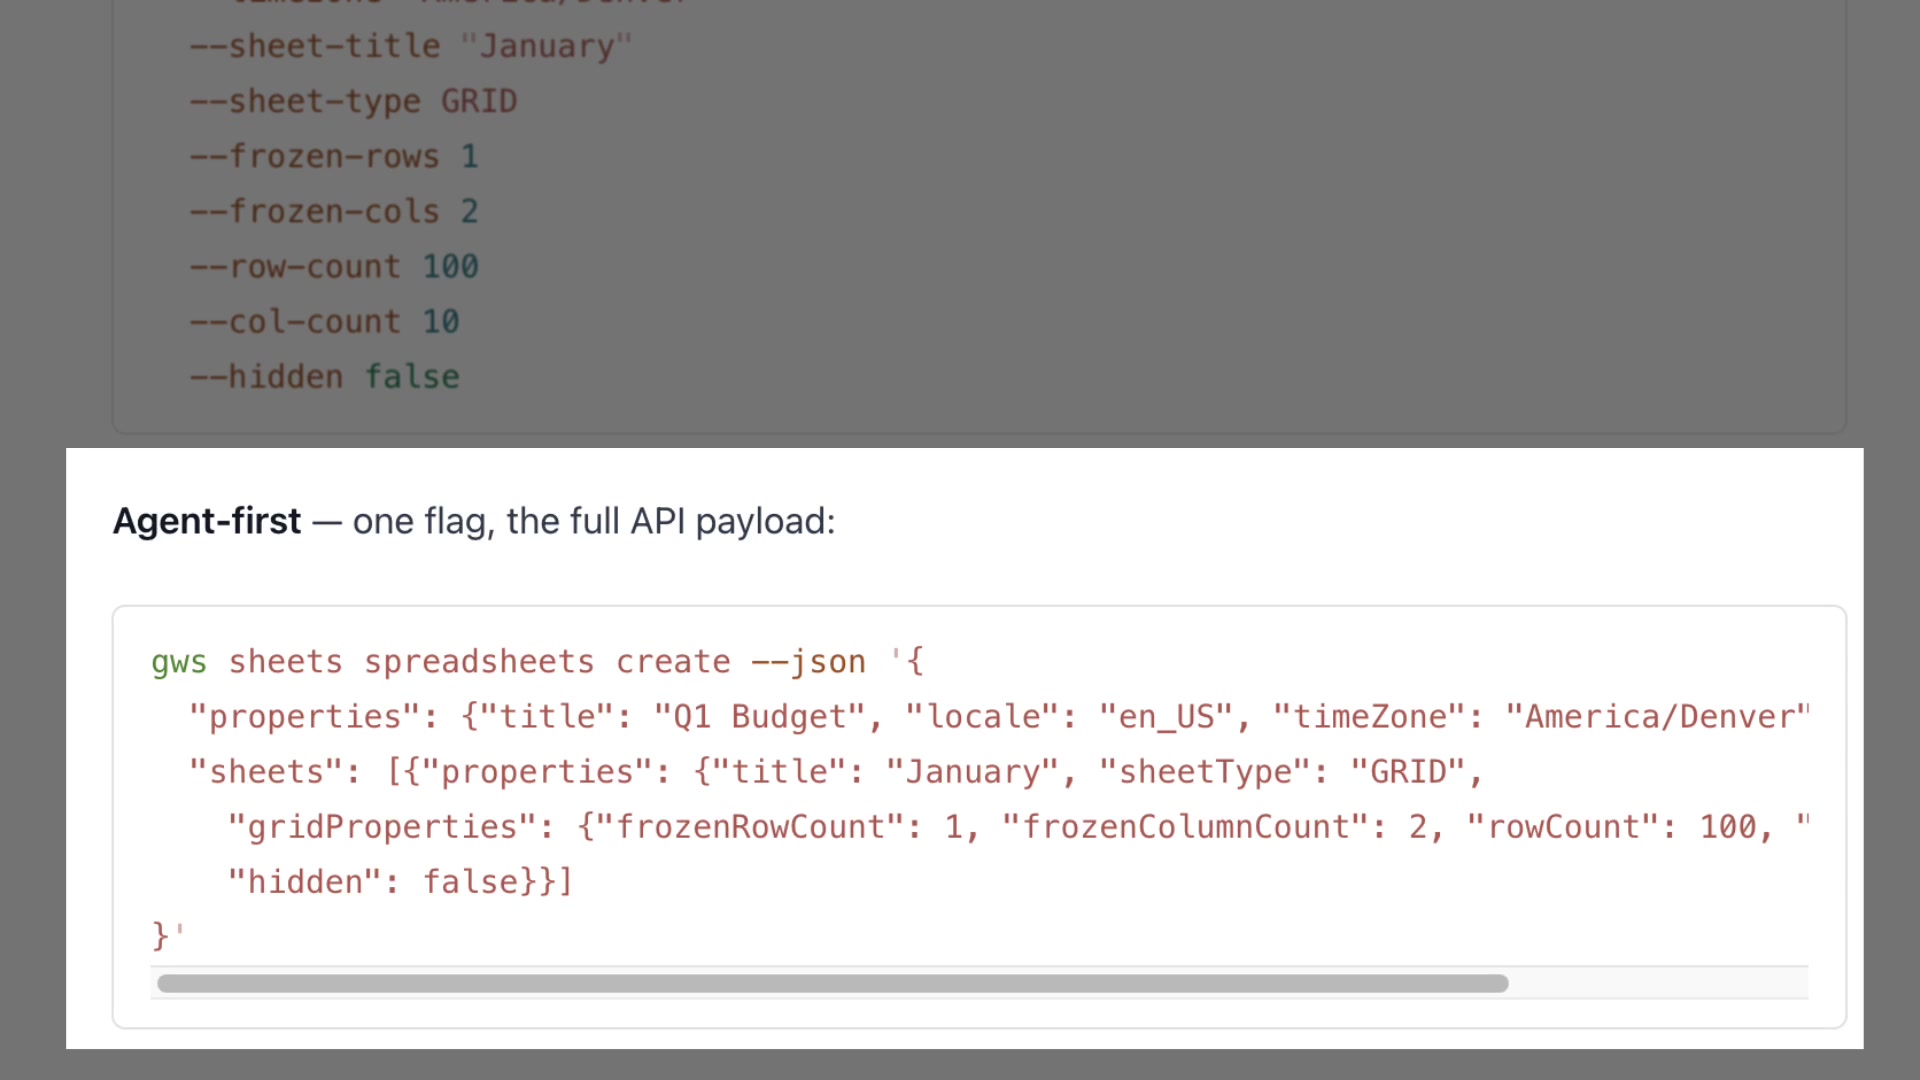Viewport: 1920px width, 1080px height.
Task: Click the --col-count 10 flag
Action: pyautogui.click(x=325, y=321)
